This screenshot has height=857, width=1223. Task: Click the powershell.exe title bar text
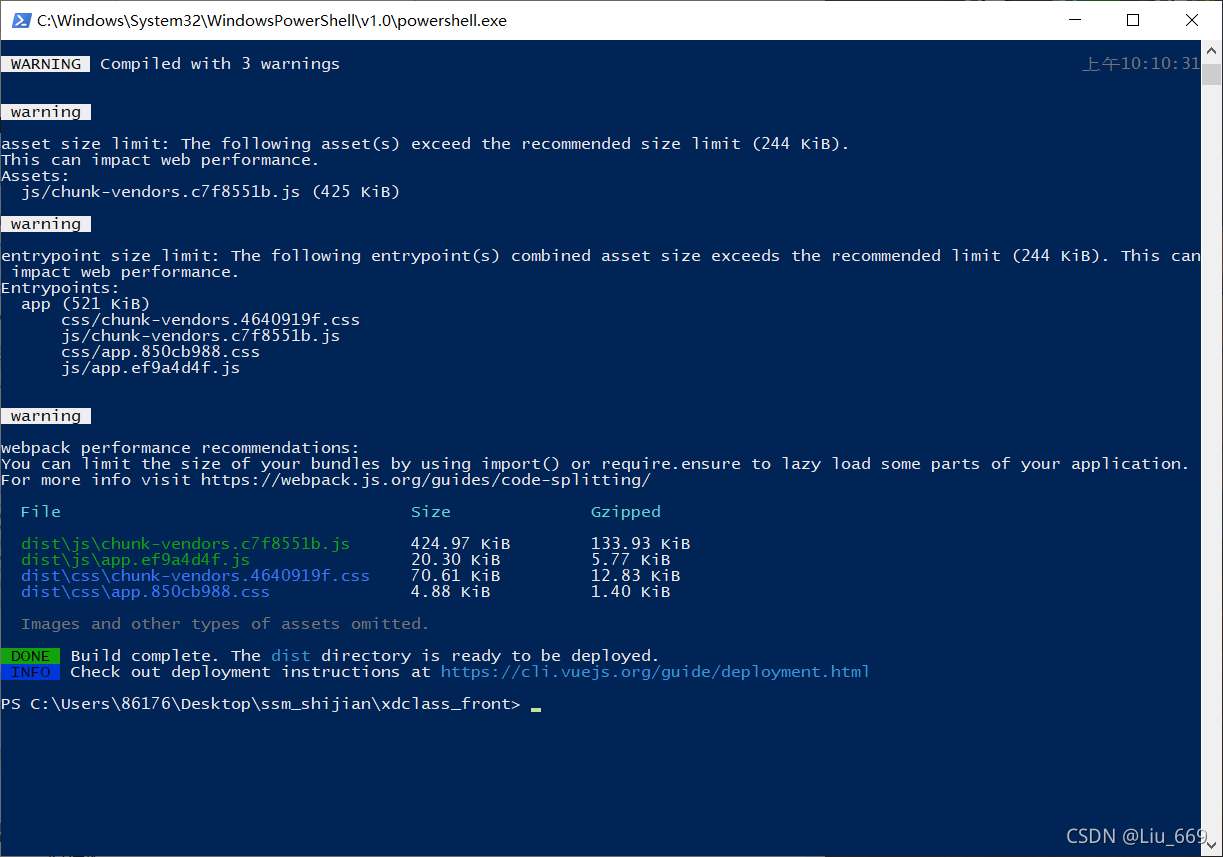click(272, 20)
